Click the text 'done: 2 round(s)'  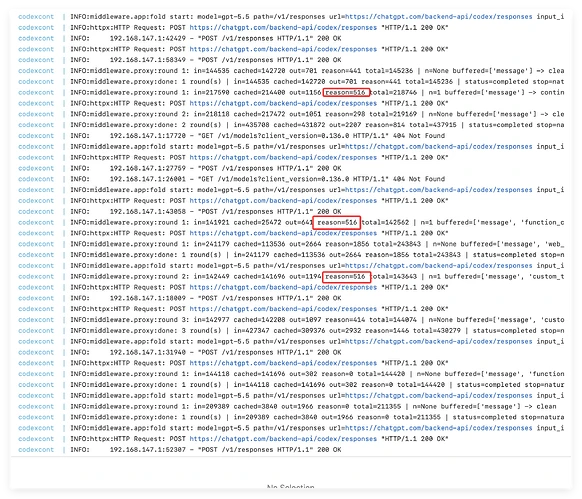click(x=190, y=125)
